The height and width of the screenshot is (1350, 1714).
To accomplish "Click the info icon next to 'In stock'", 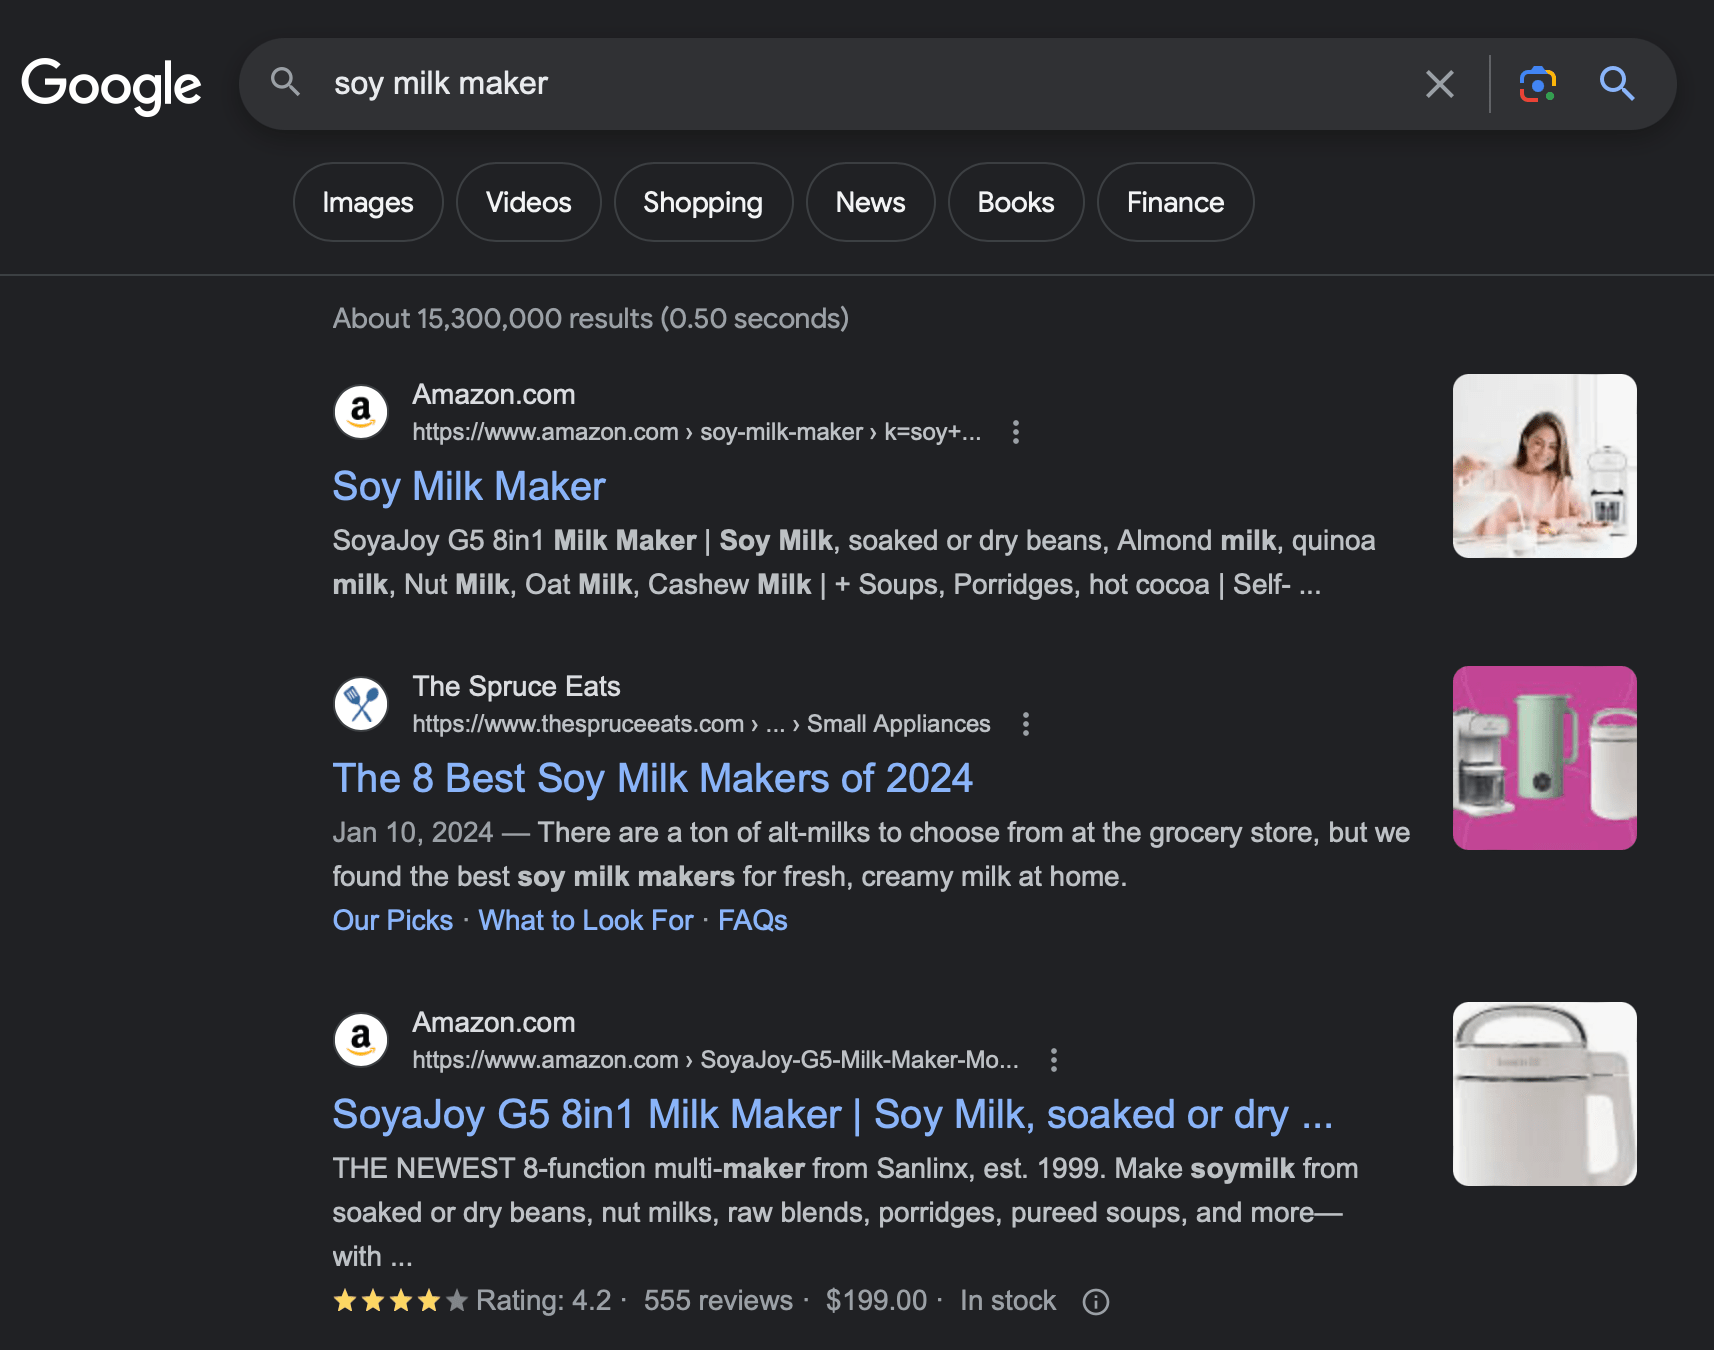I will click(1096, 1302).
